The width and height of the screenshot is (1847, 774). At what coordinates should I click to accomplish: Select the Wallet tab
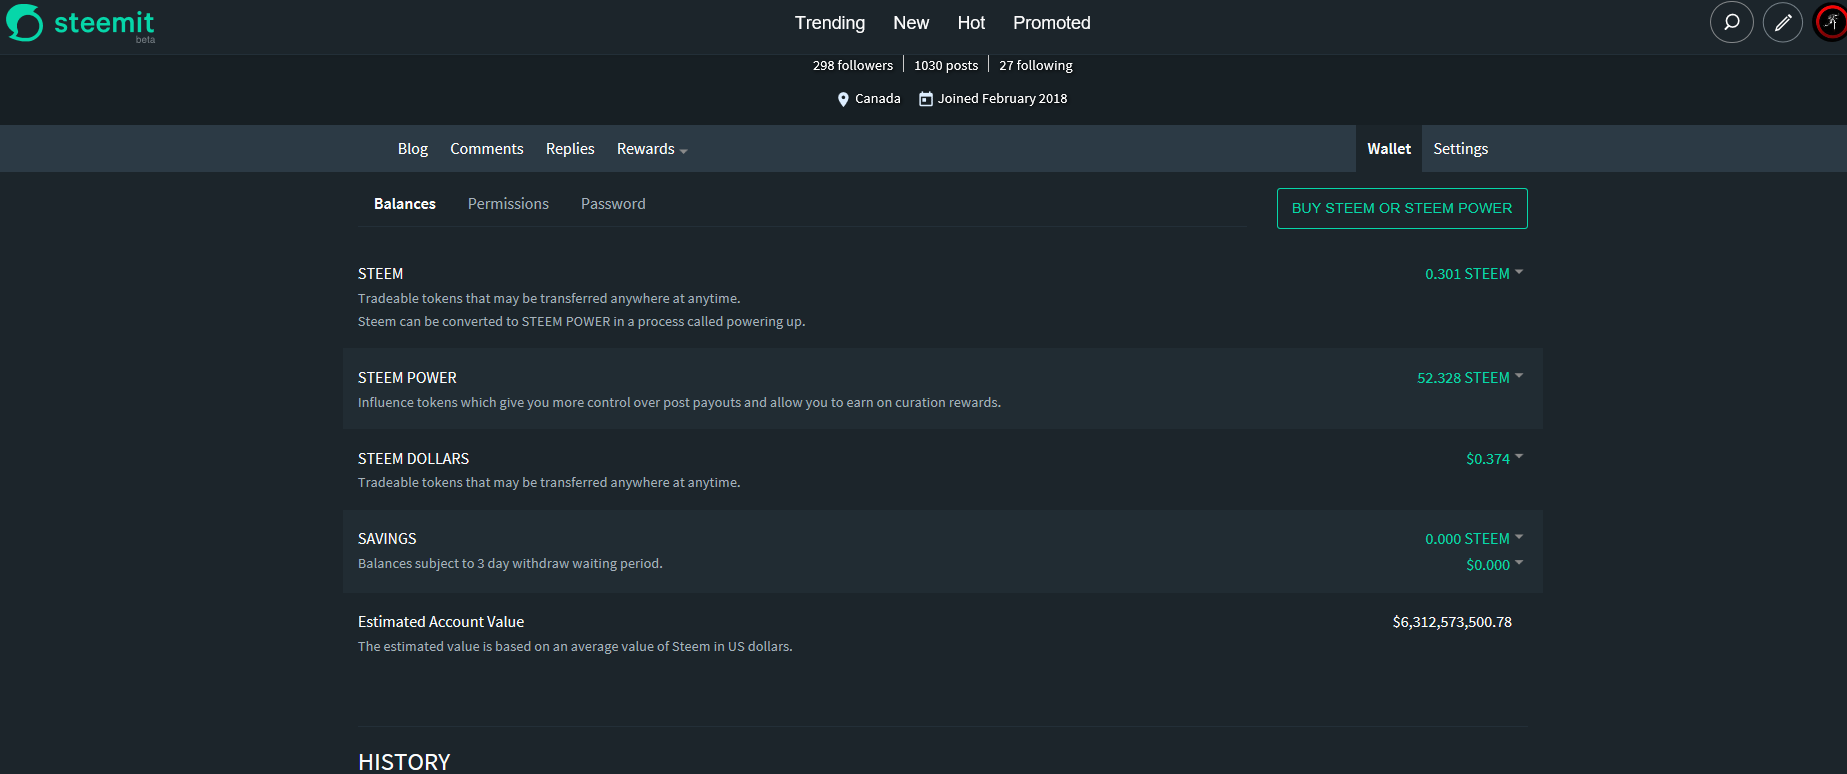1389,149
